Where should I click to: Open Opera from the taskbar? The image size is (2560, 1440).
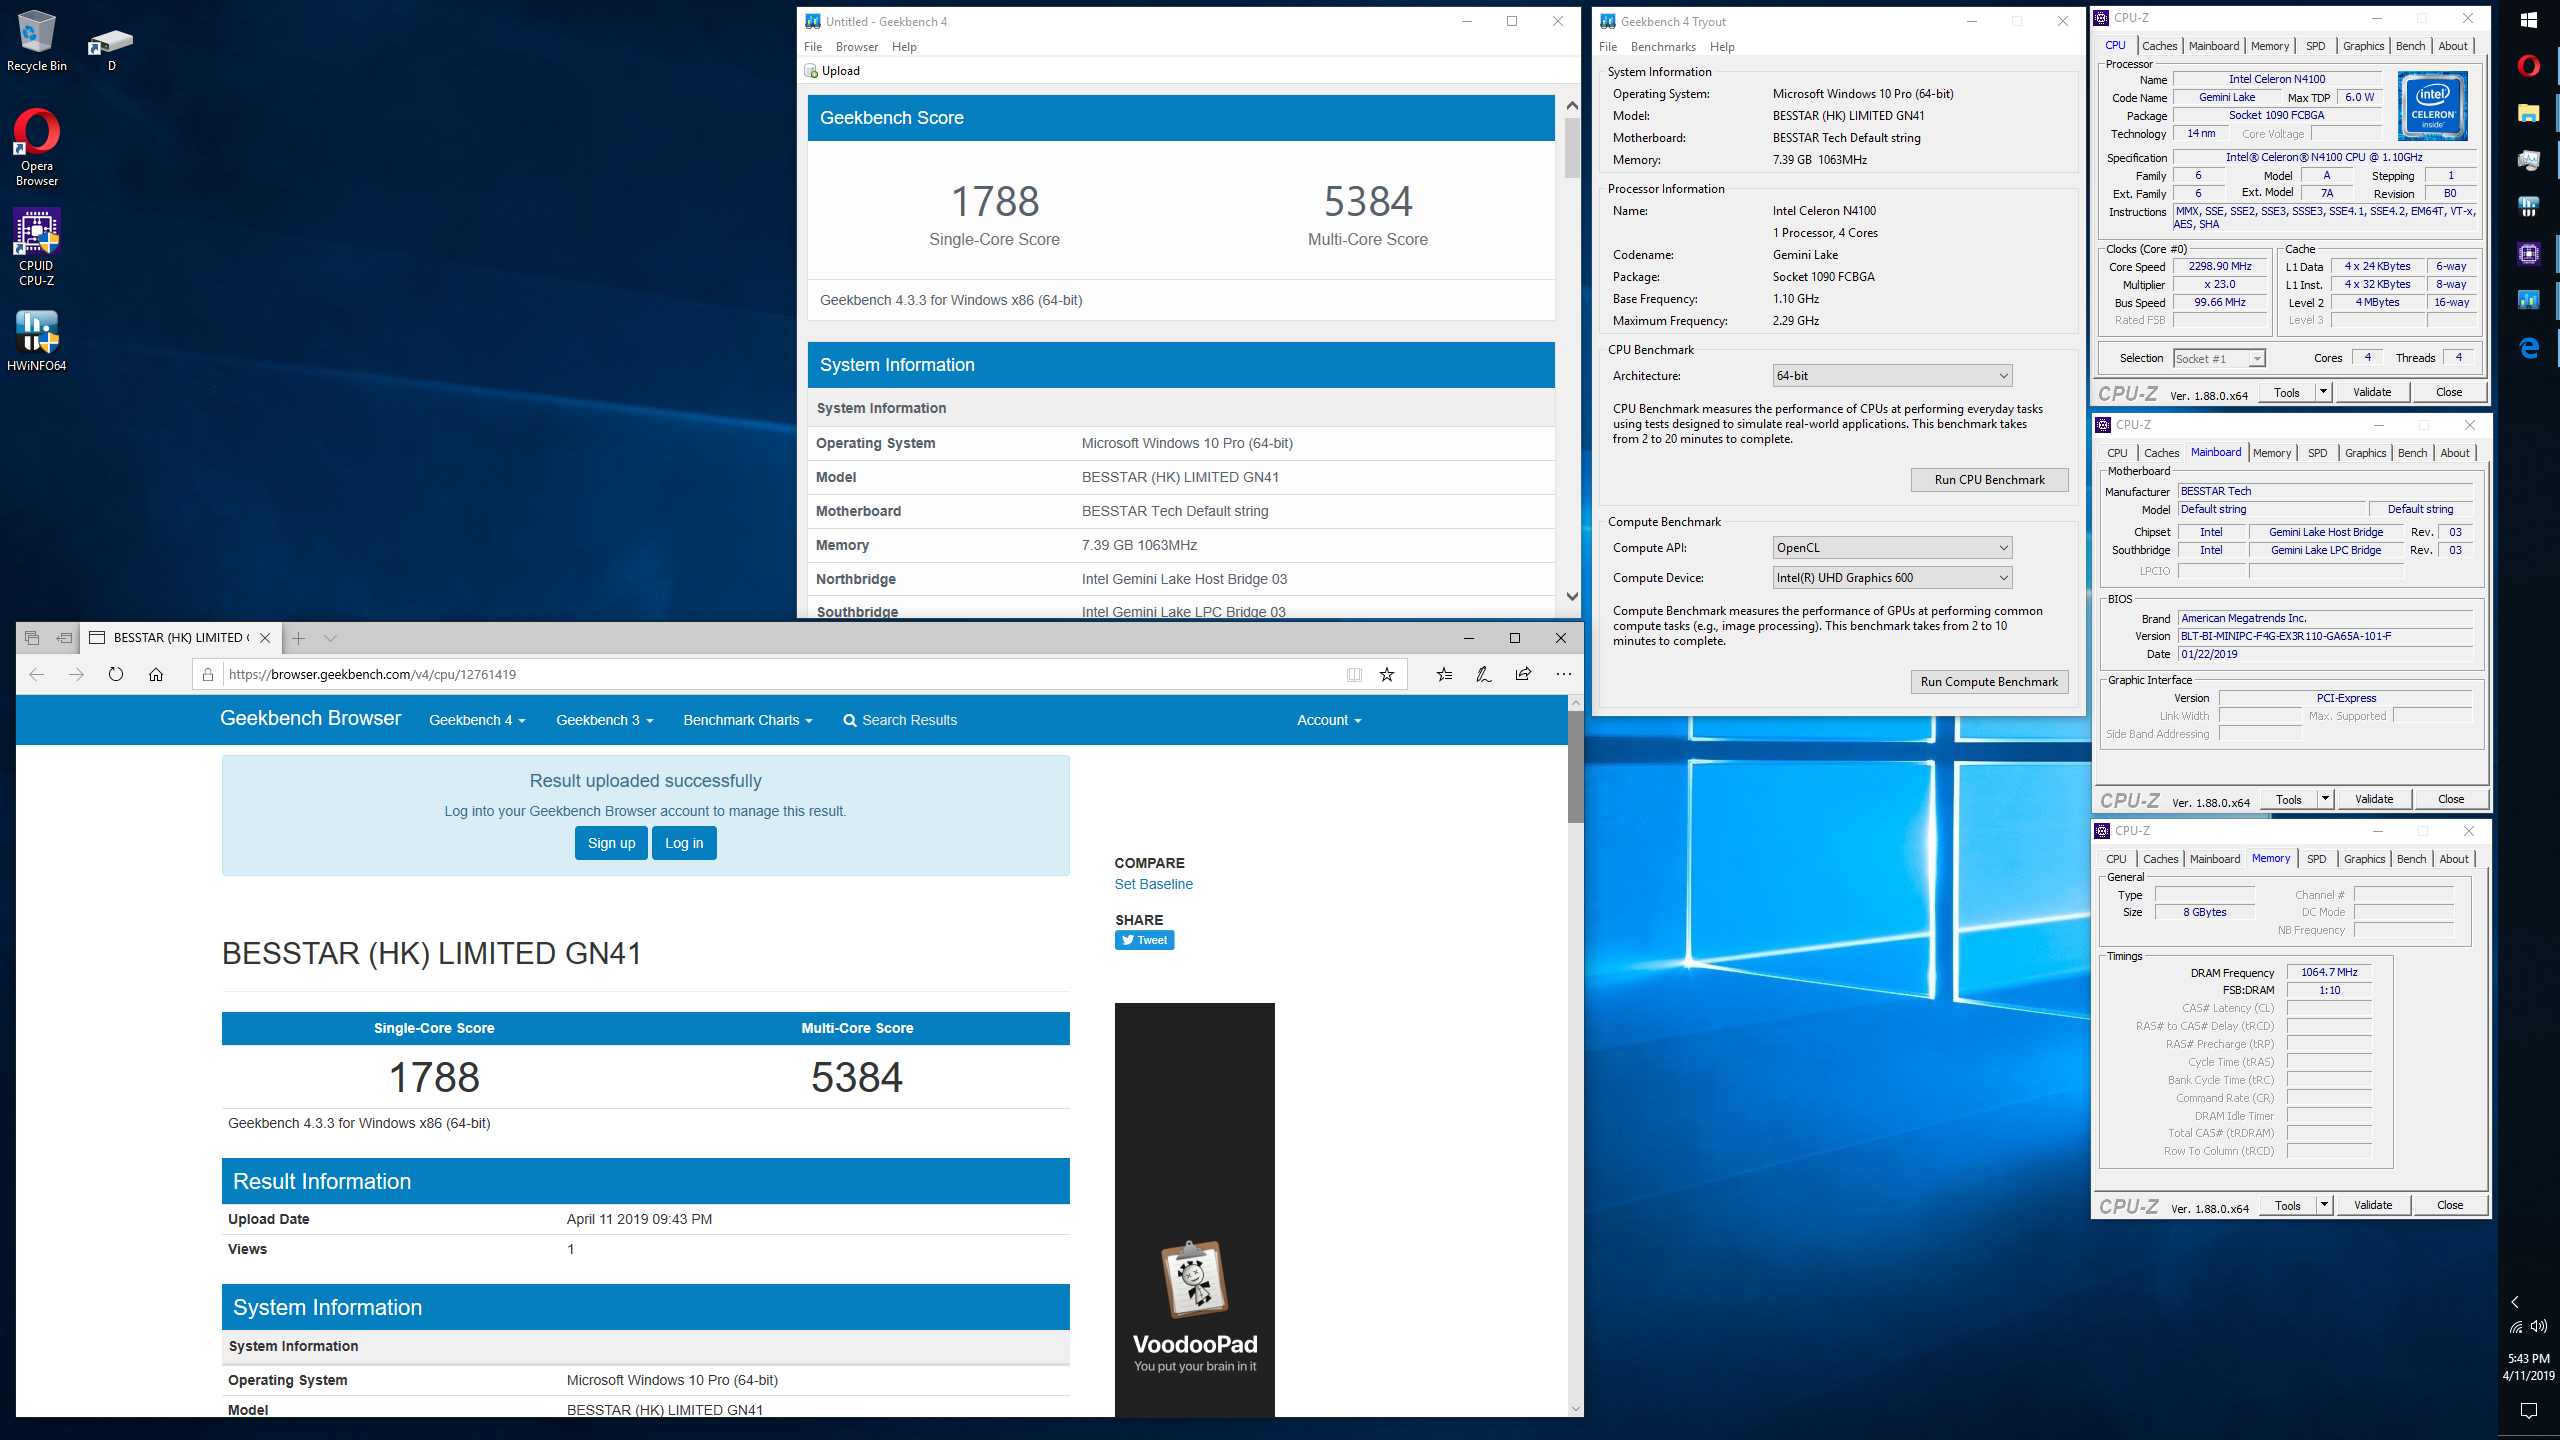2529,66
